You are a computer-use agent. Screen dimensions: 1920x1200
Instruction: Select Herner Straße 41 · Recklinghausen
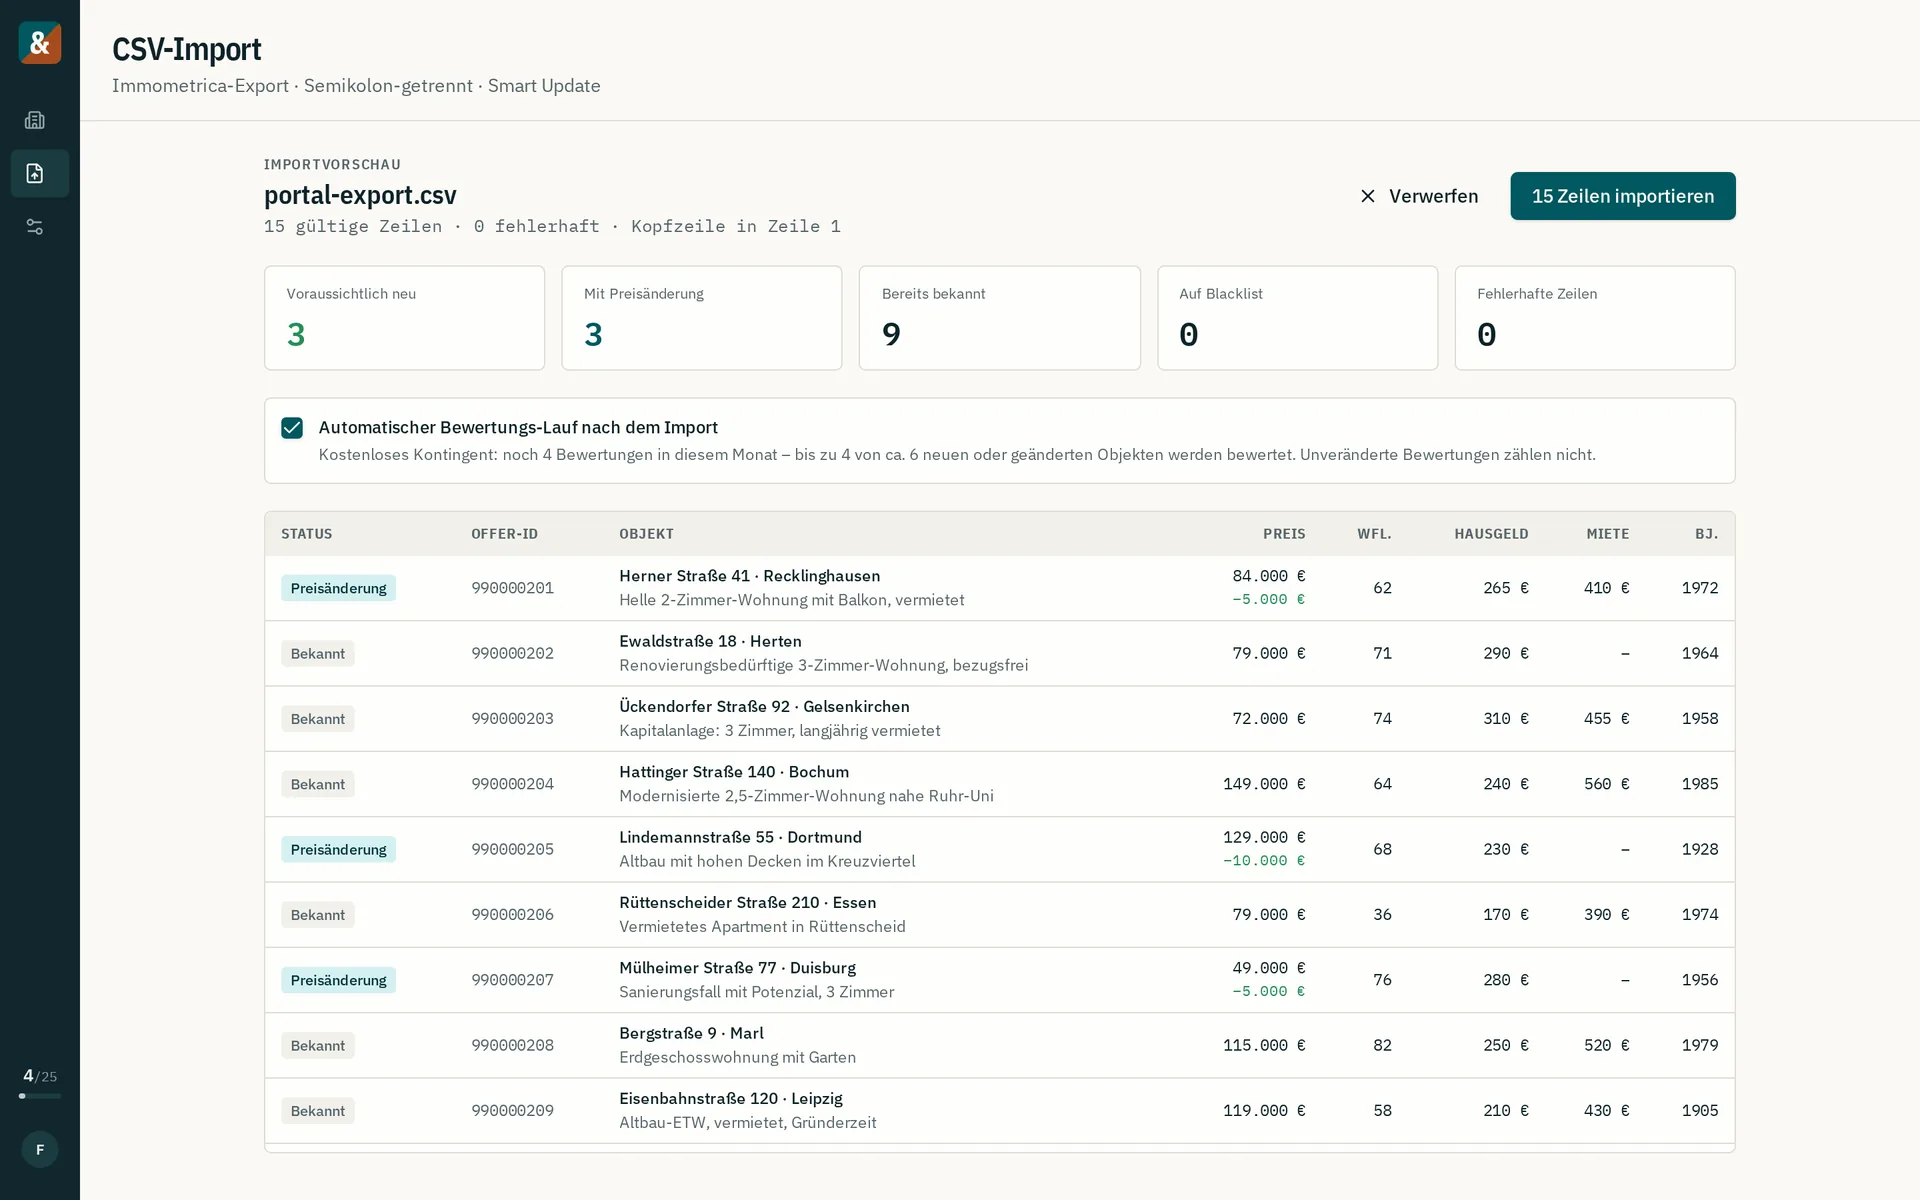749,576
